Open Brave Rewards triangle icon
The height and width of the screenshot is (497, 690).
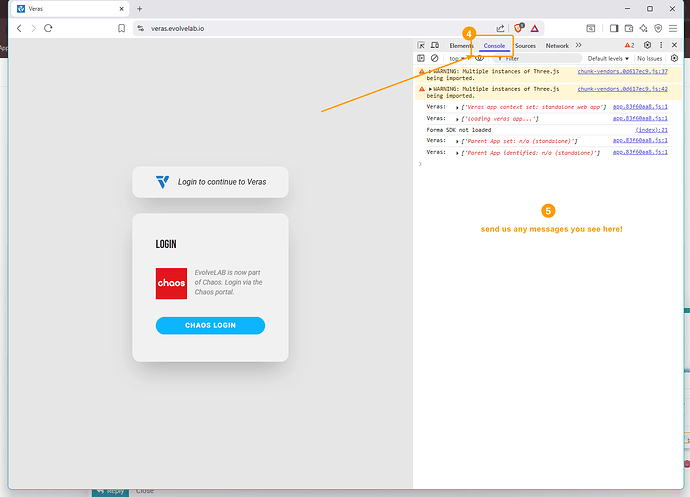tap(535, 28)
